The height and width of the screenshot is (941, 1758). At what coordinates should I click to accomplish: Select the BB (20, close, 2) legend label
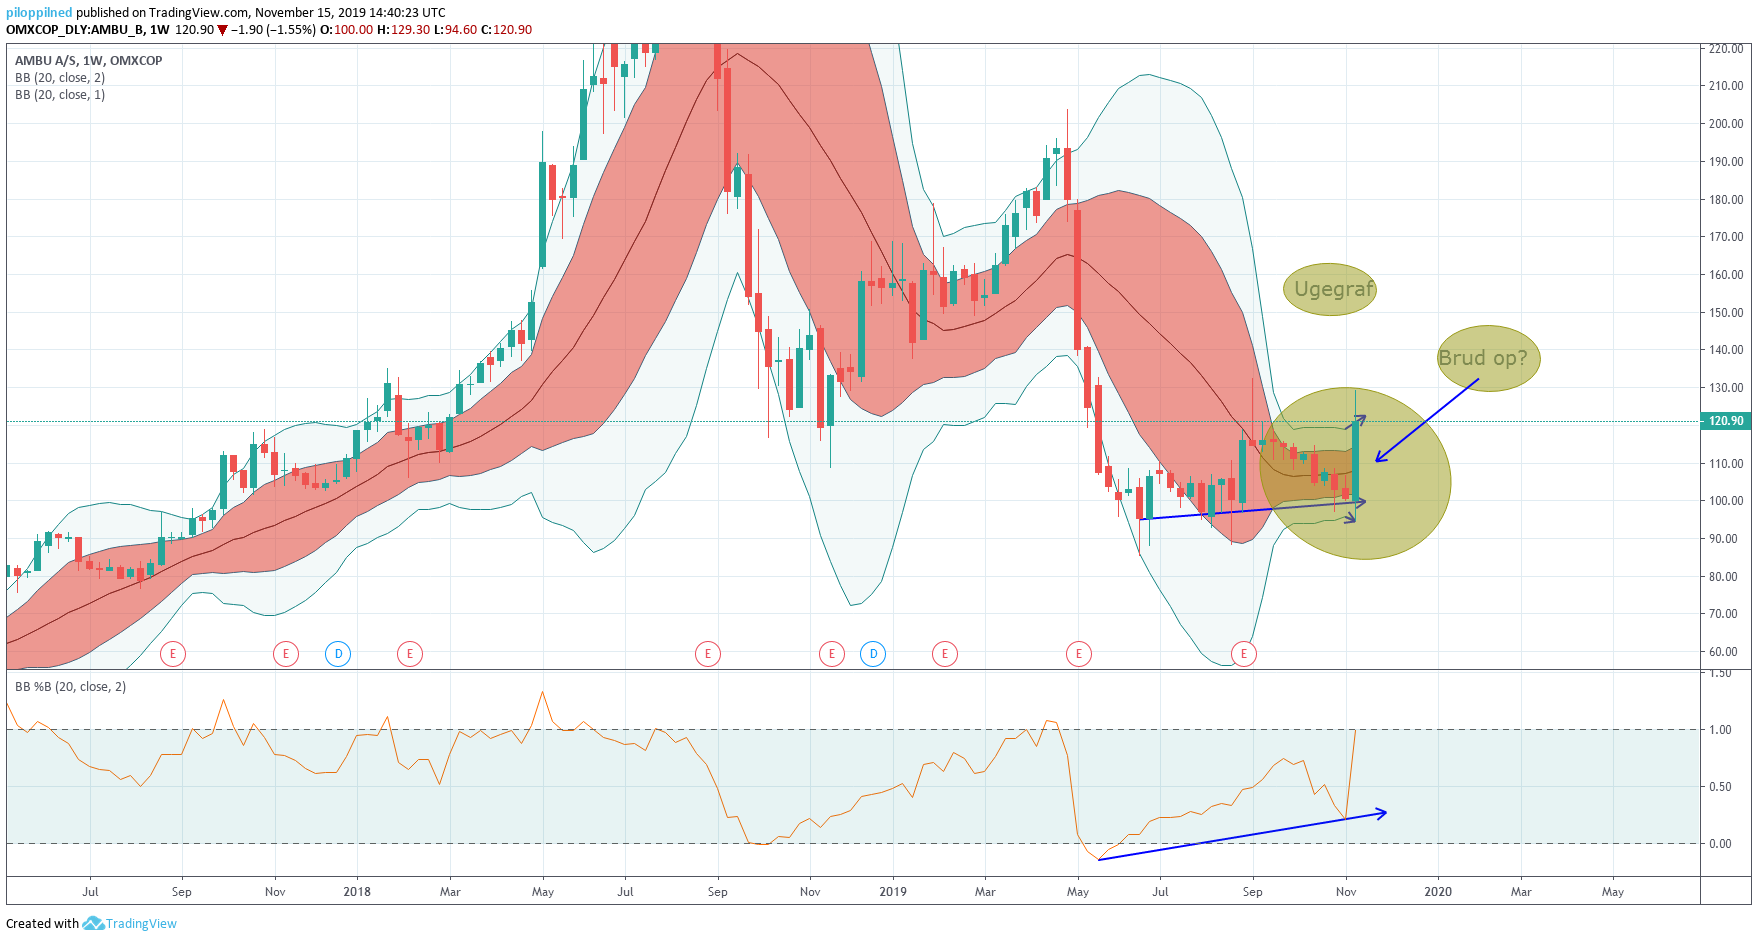[x=60, y=77]
